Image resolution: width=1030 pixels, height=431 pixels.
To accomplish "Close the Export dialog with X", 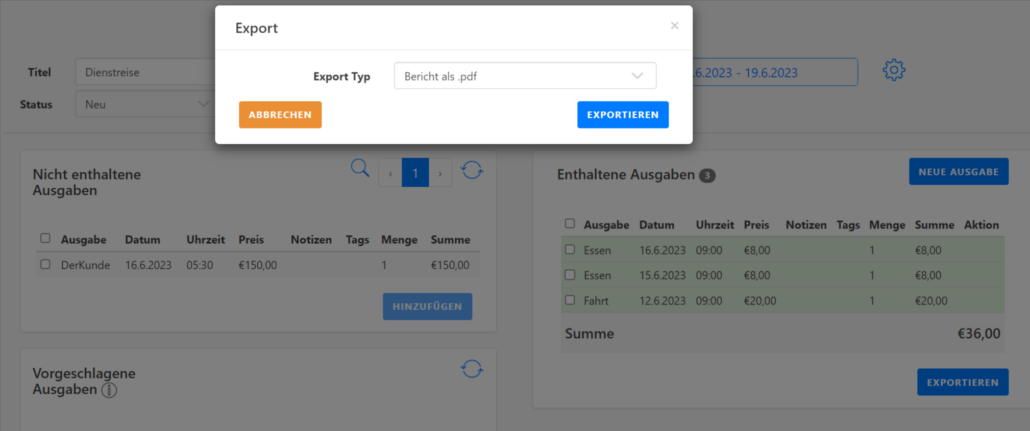I will click(674, 26).
